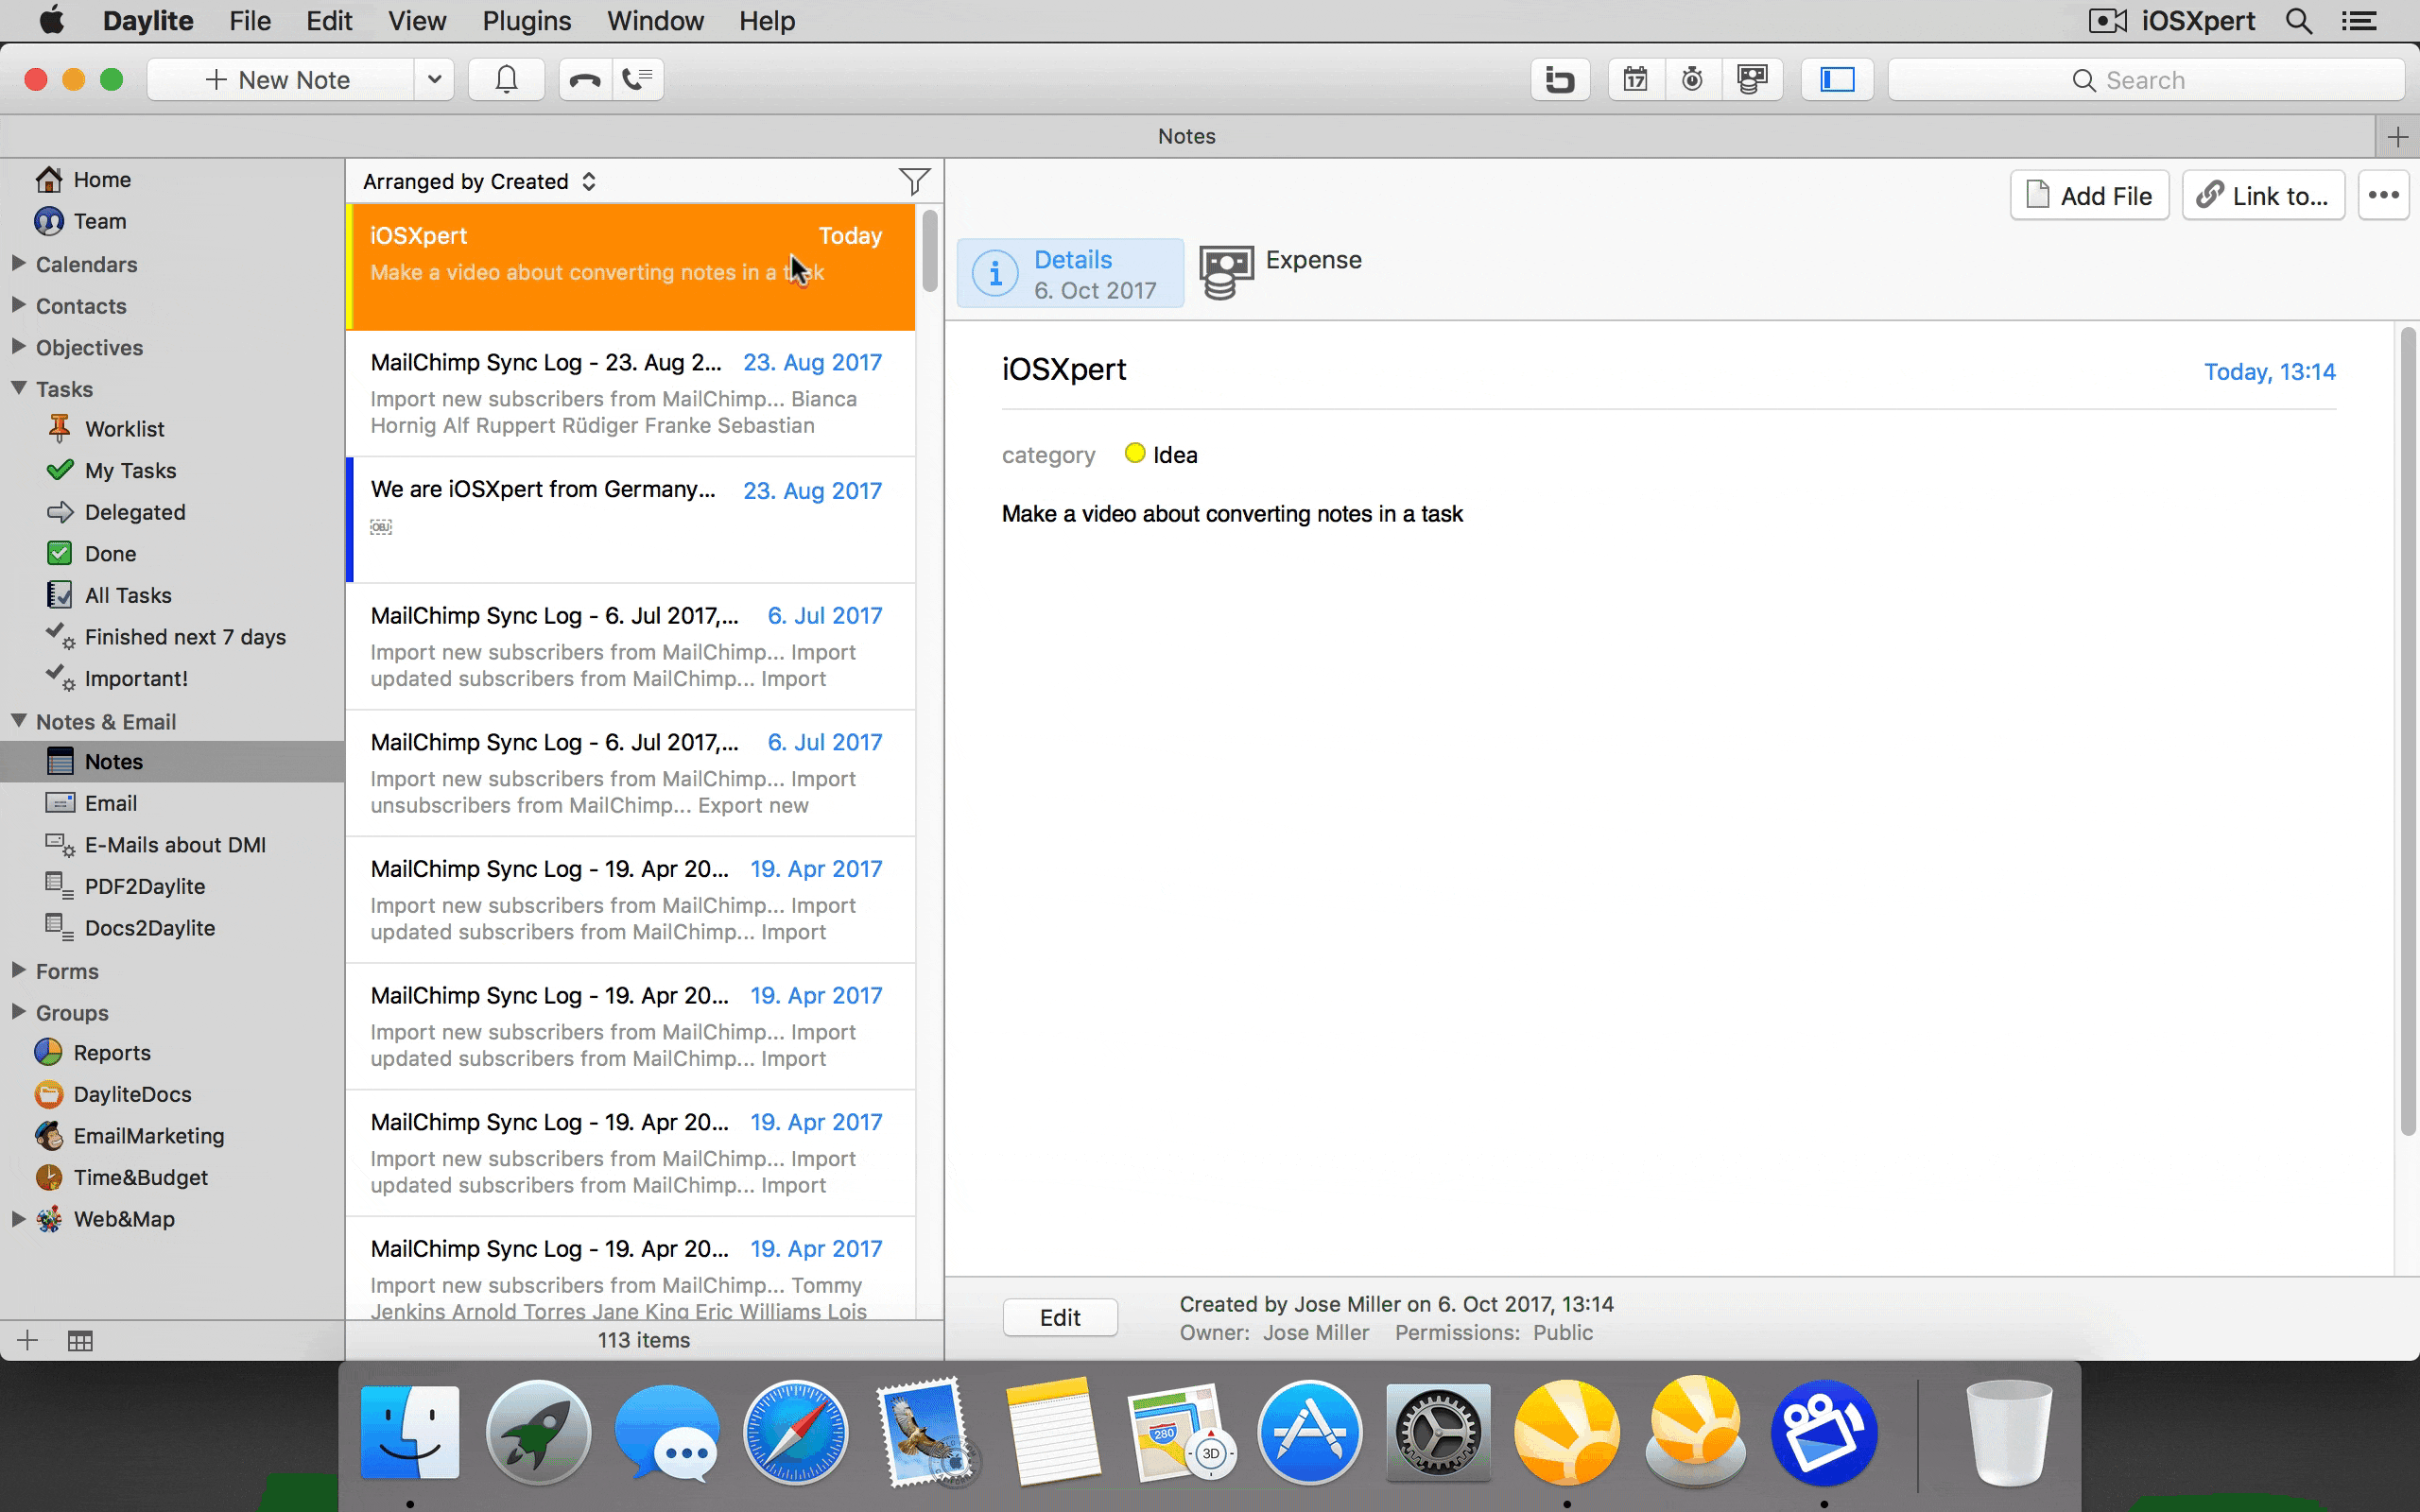This screenshot has width=2420, height=1512.
Task: Click the plus button at sidebar bottom
Action: 28,1341
